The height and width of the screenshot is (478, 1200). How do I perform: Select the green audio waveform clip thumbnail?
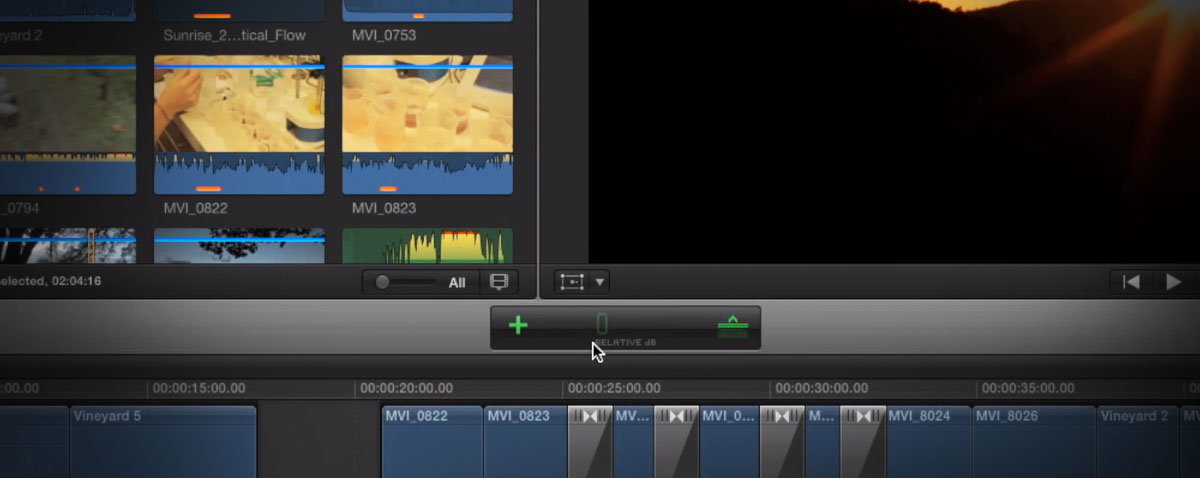(x=427, y=246)
